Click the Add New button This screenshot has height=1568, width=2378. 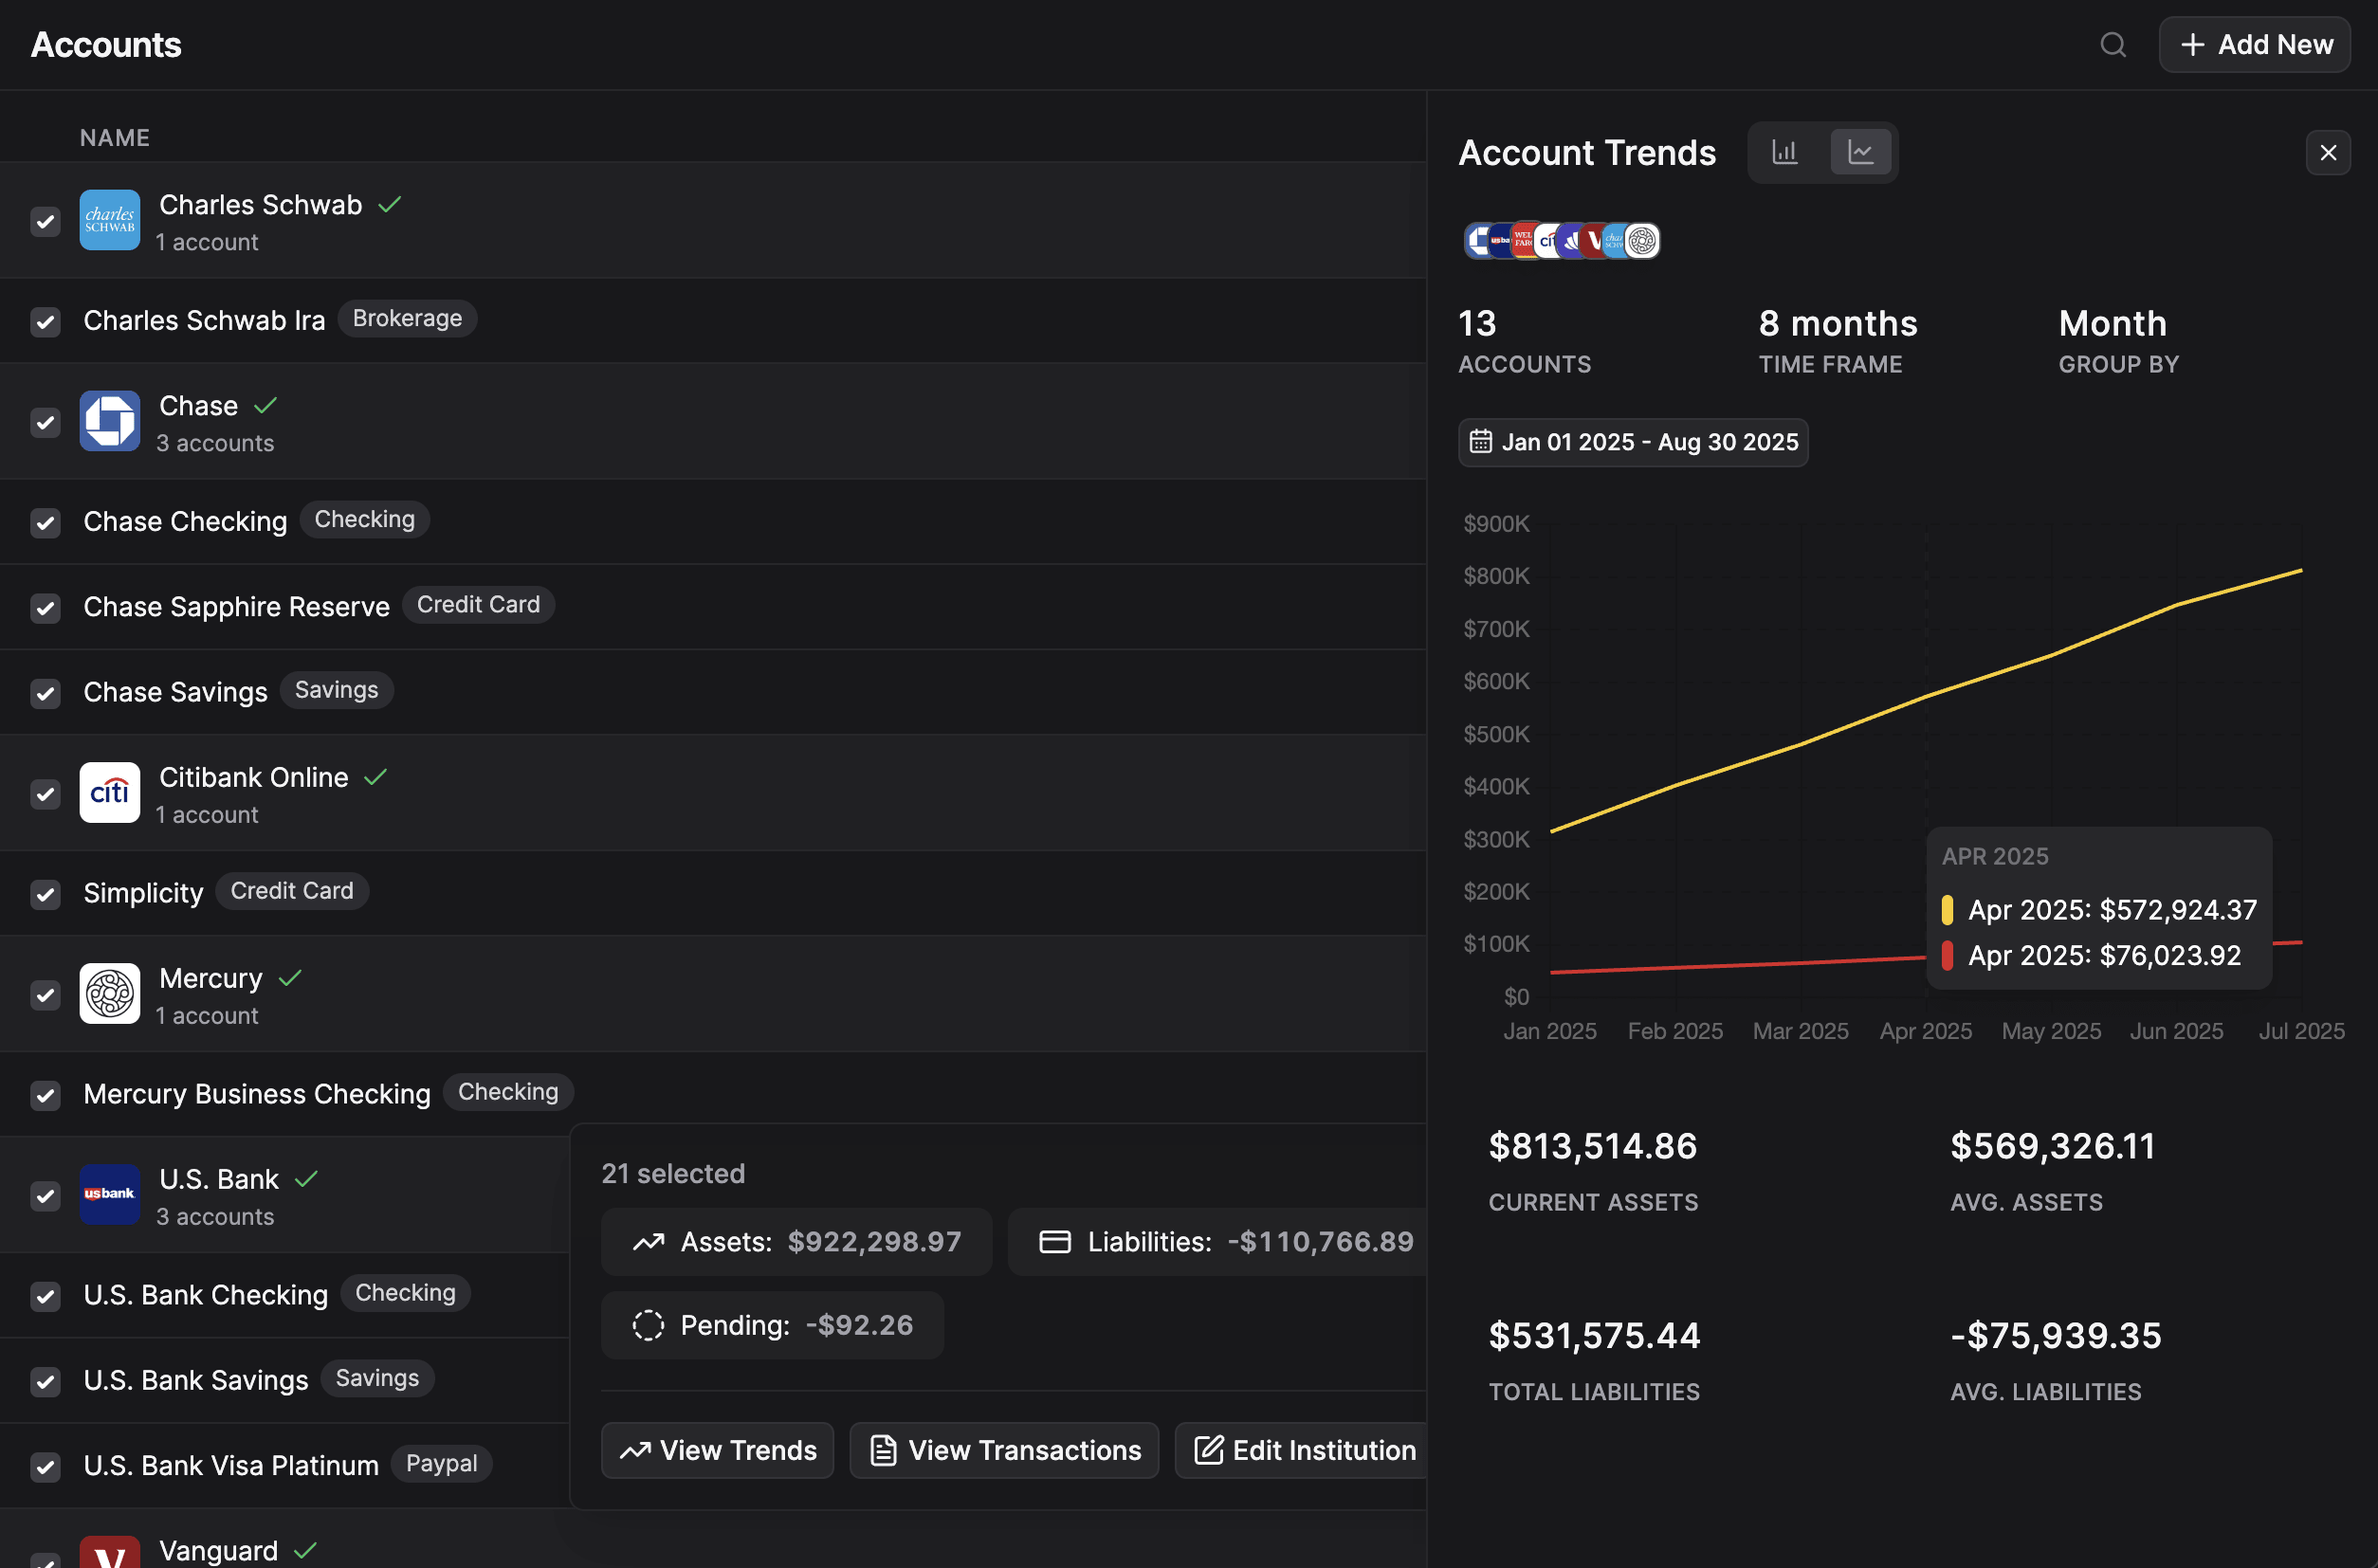coord(2254,44)
